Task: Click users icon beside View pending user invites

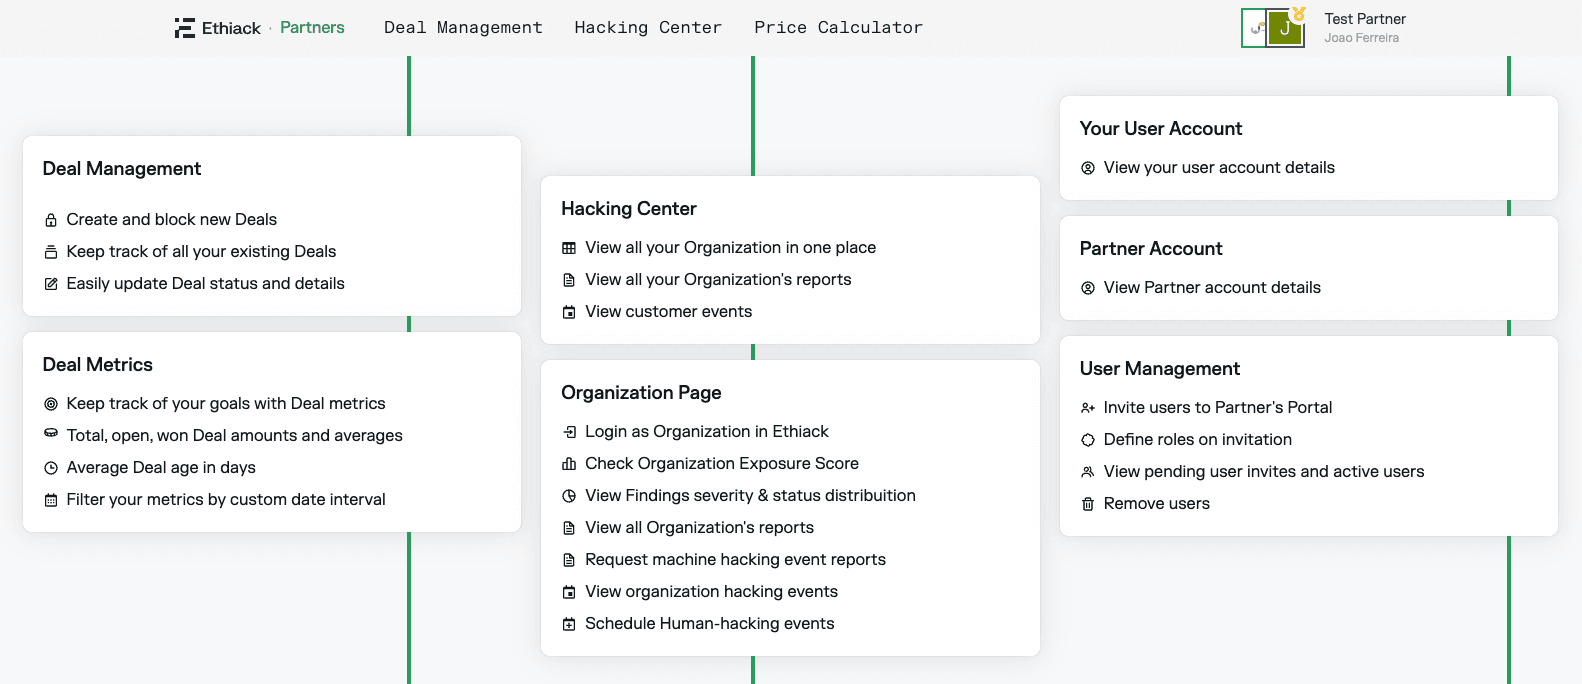Action: coord(1088,472)
